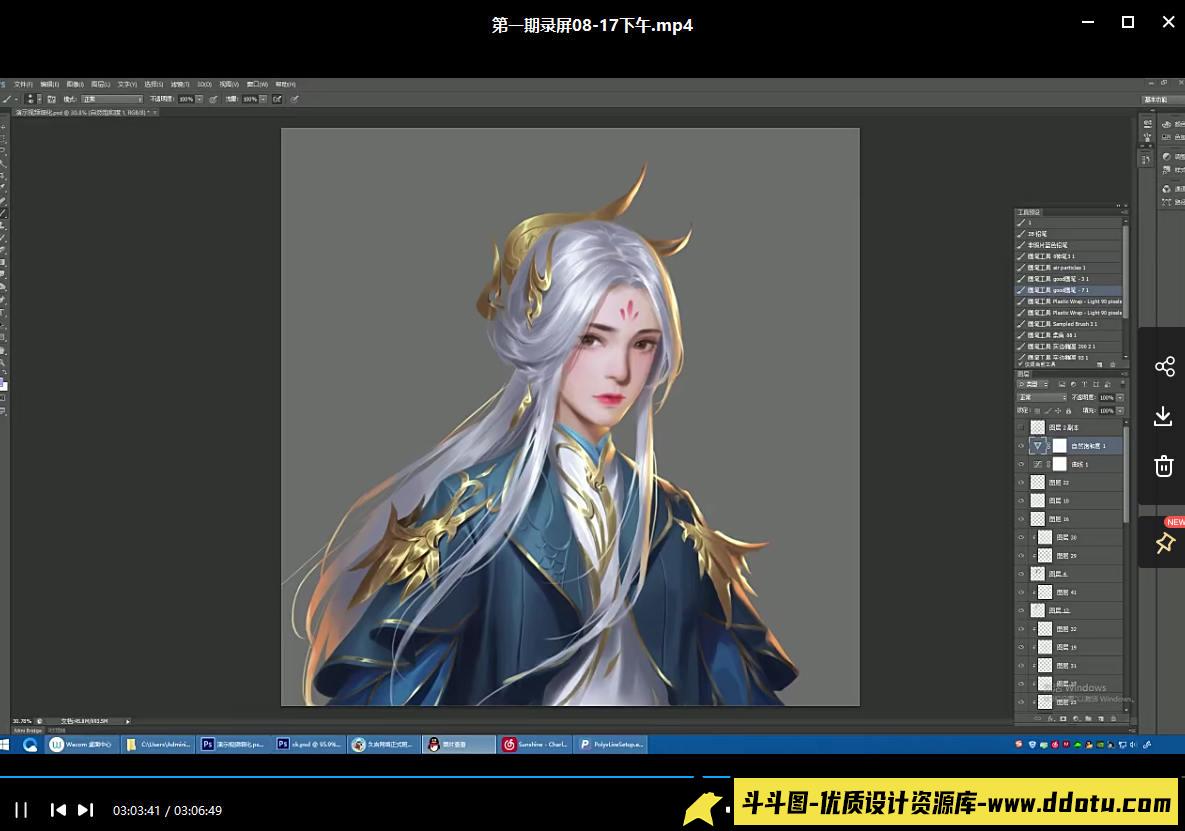Toggle pressure-for-opacity icon in options bar
This screenshot has width=1185, height=831.
[213, 100]
